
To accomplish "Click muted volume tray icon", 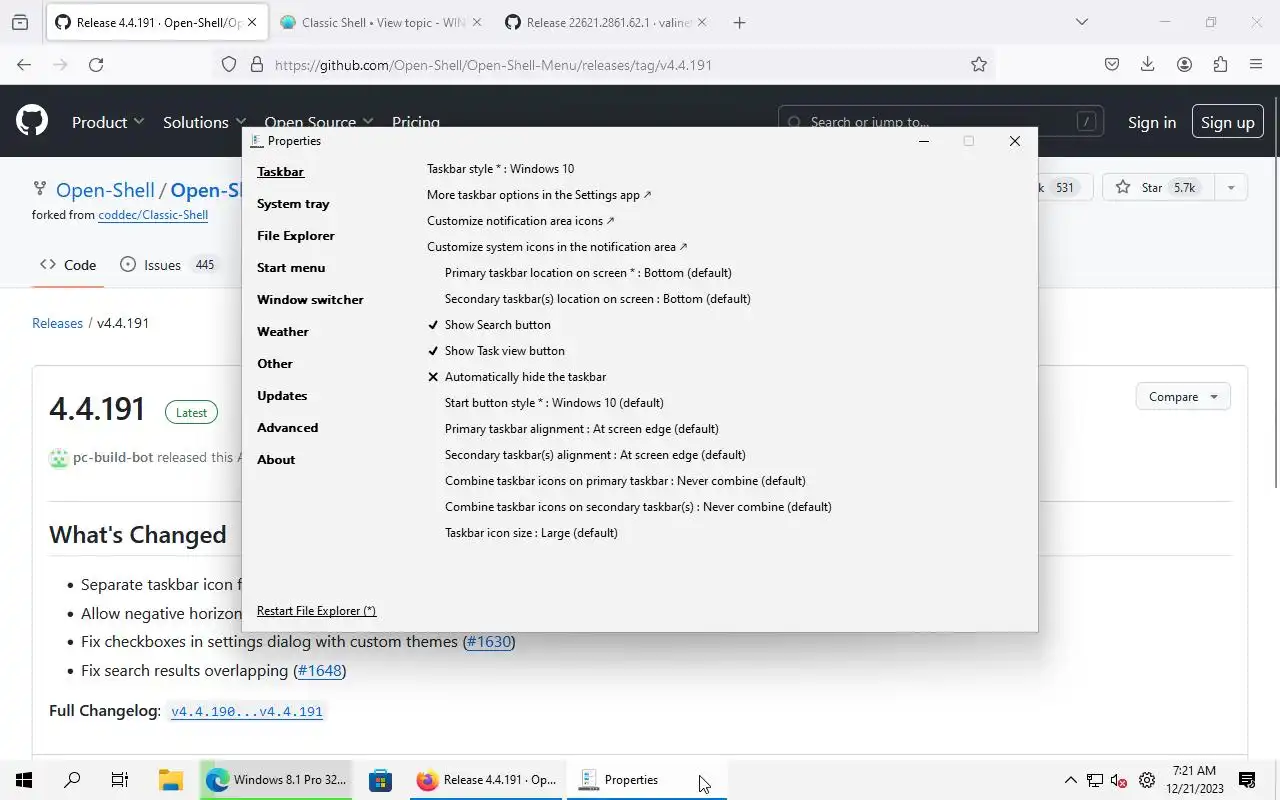I will [1120, 780].
